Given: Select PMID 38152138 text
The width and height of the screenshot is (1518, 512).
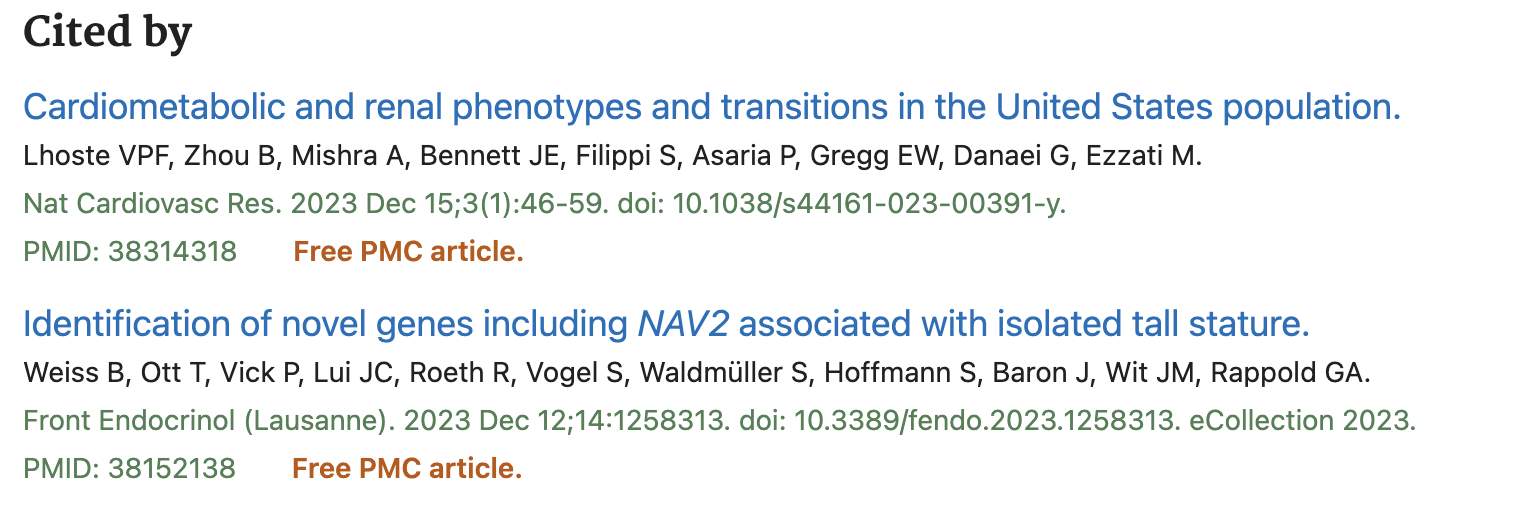Looking at the screenshot, I should tap(130, 467).
